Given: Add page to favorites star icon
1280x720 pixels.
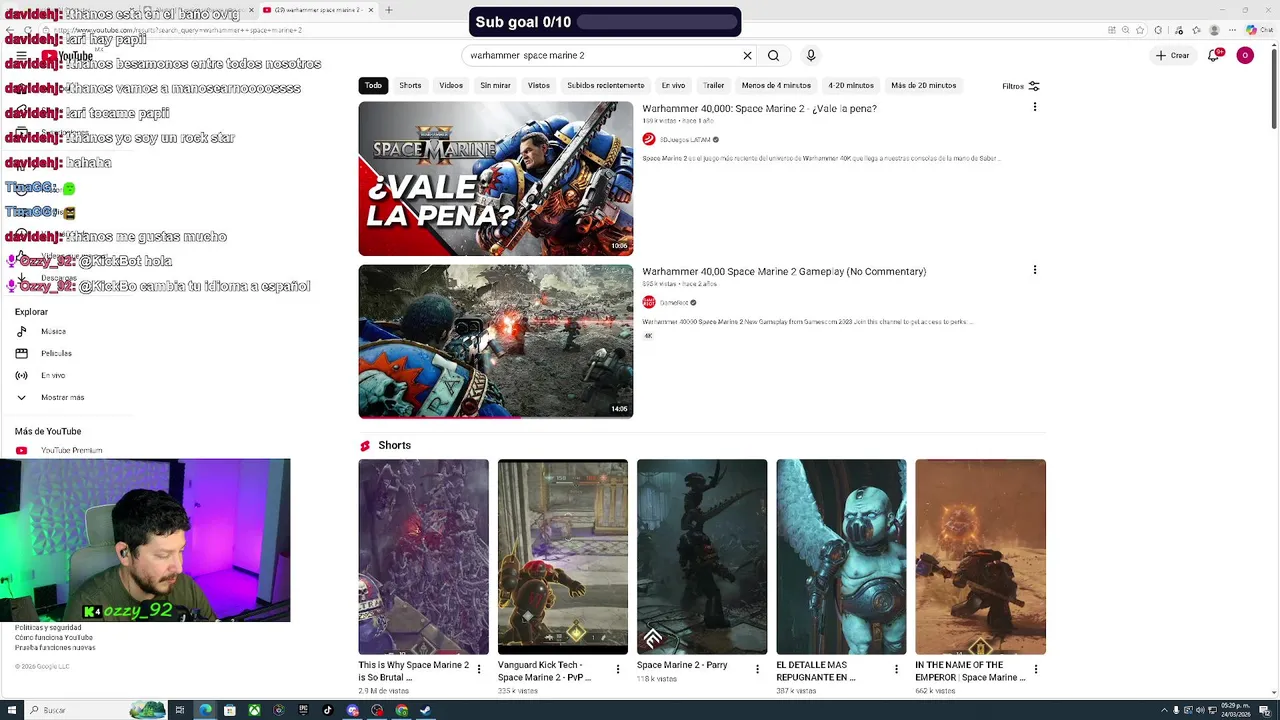Looking at the screenshot, I should [1140, 30].
